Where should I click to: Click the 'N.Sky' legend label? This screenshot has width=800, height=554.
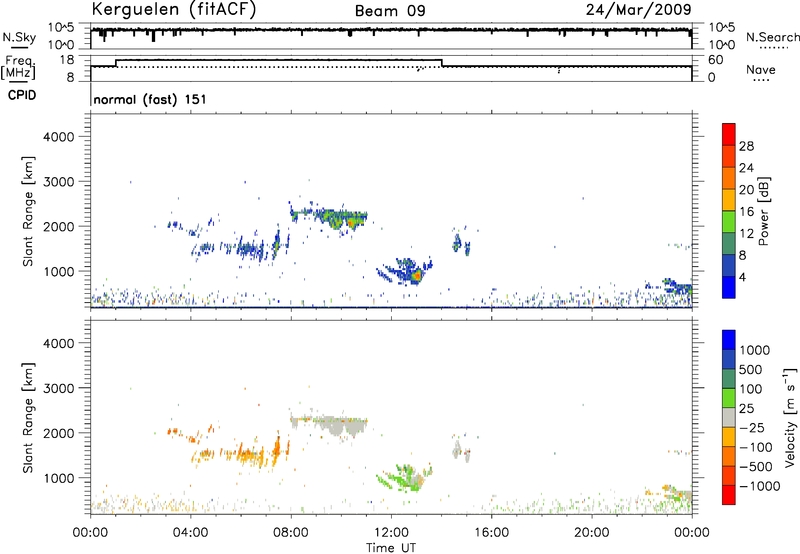tap(19, 37)
